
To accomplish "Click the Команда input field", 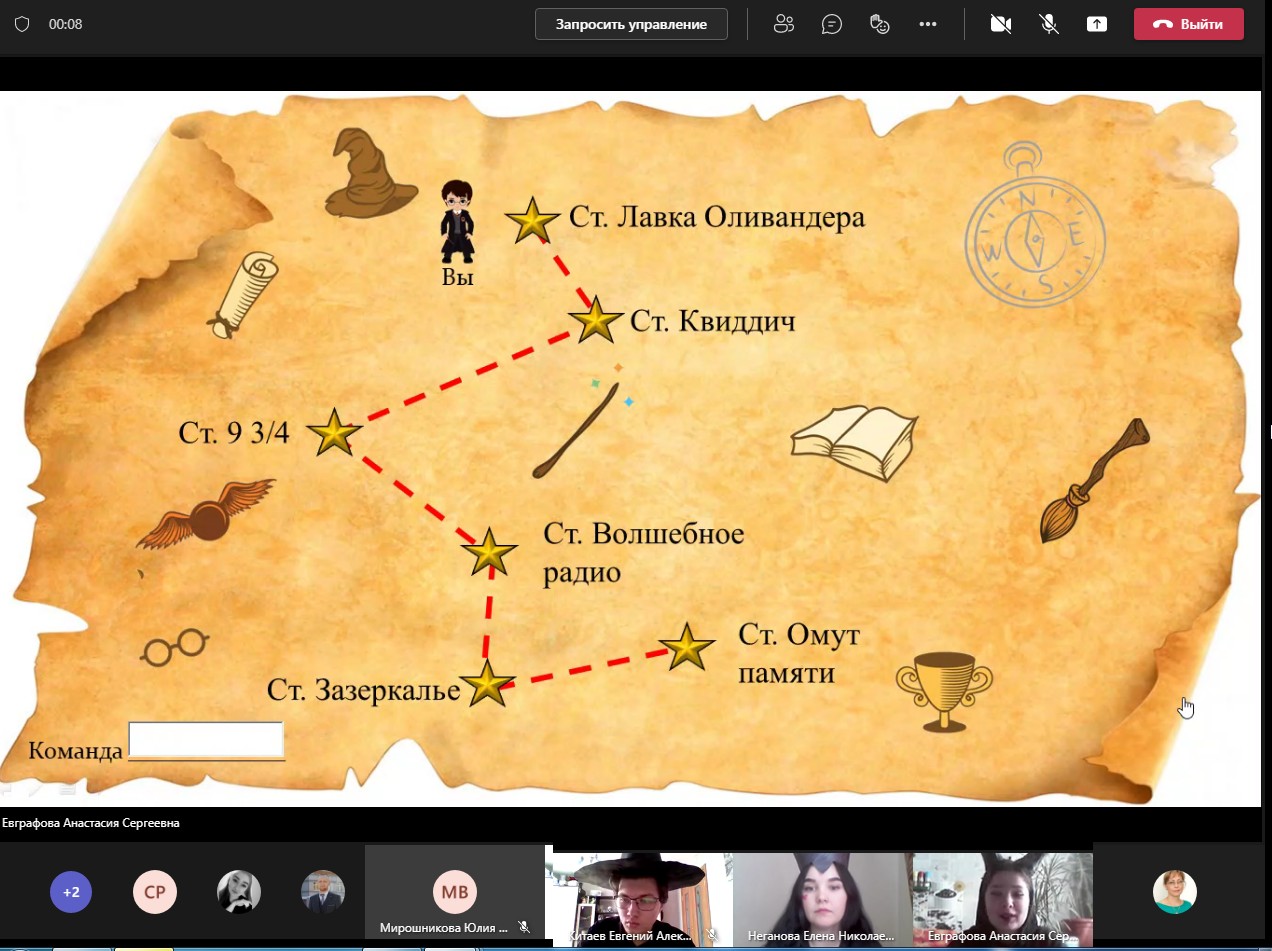I will (206, 741).
